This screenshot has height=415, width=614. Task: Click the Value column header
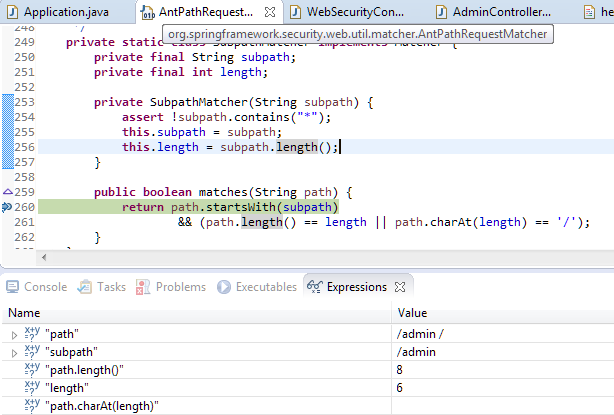[412, 313]
